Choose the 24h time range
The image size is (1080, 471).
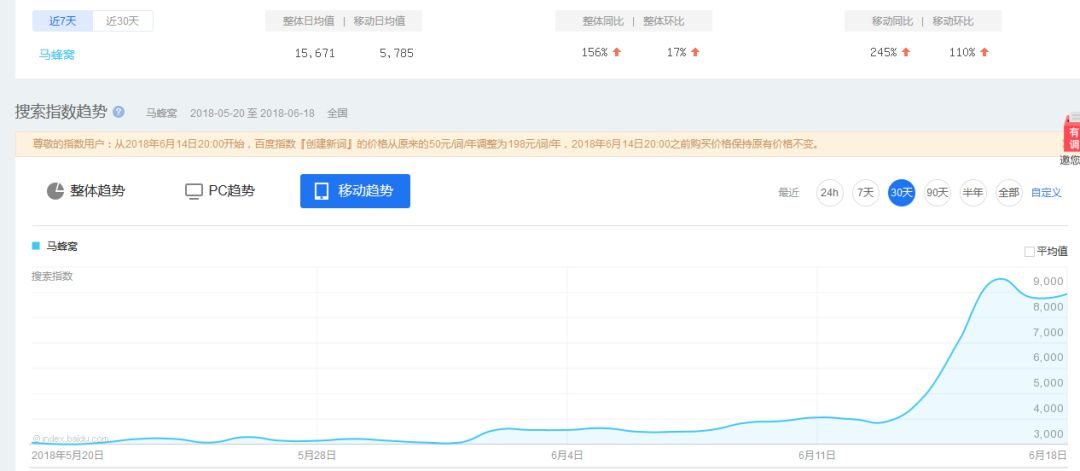829,193
